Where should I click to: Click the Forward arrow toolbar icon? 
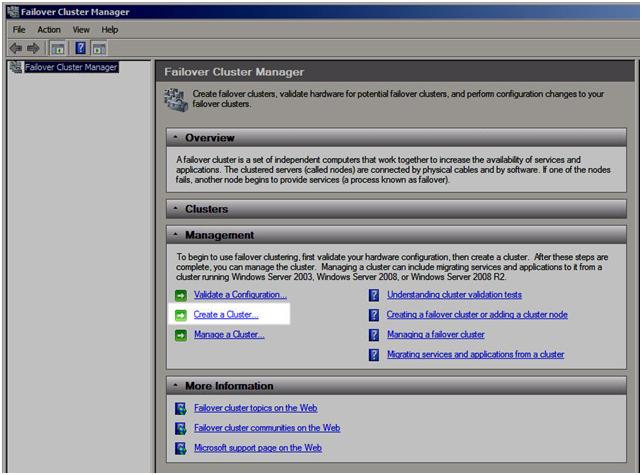pyautogui.click(x=33, y=48)
